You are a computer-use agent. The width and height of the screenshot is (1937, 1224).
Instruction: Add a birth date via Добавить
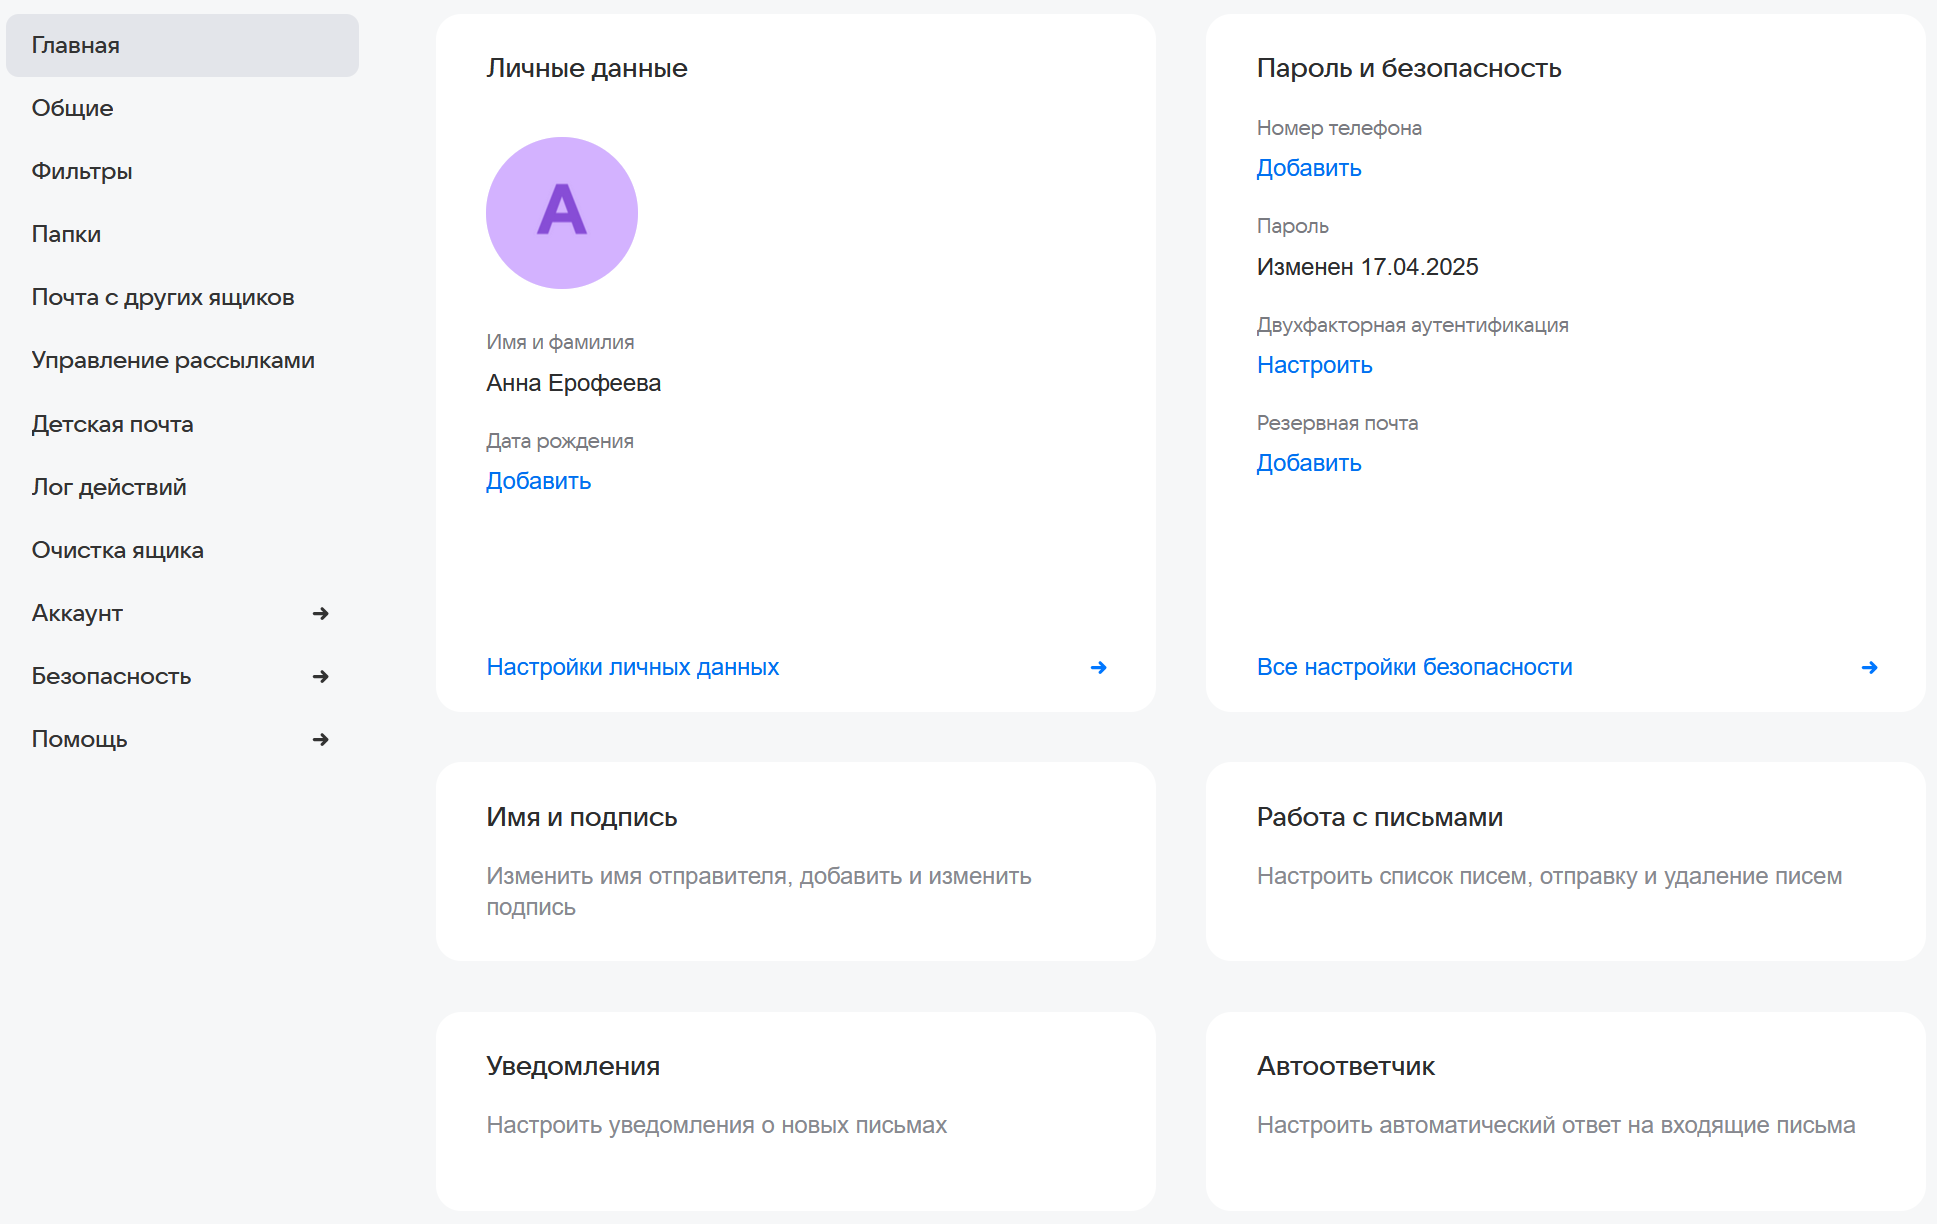click(538, 481)
